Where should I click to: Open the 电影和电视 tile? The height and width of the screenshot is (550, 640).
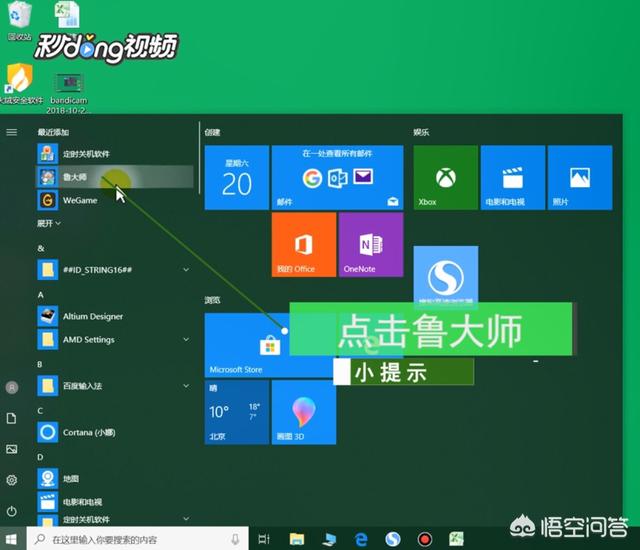pos(512,177)
